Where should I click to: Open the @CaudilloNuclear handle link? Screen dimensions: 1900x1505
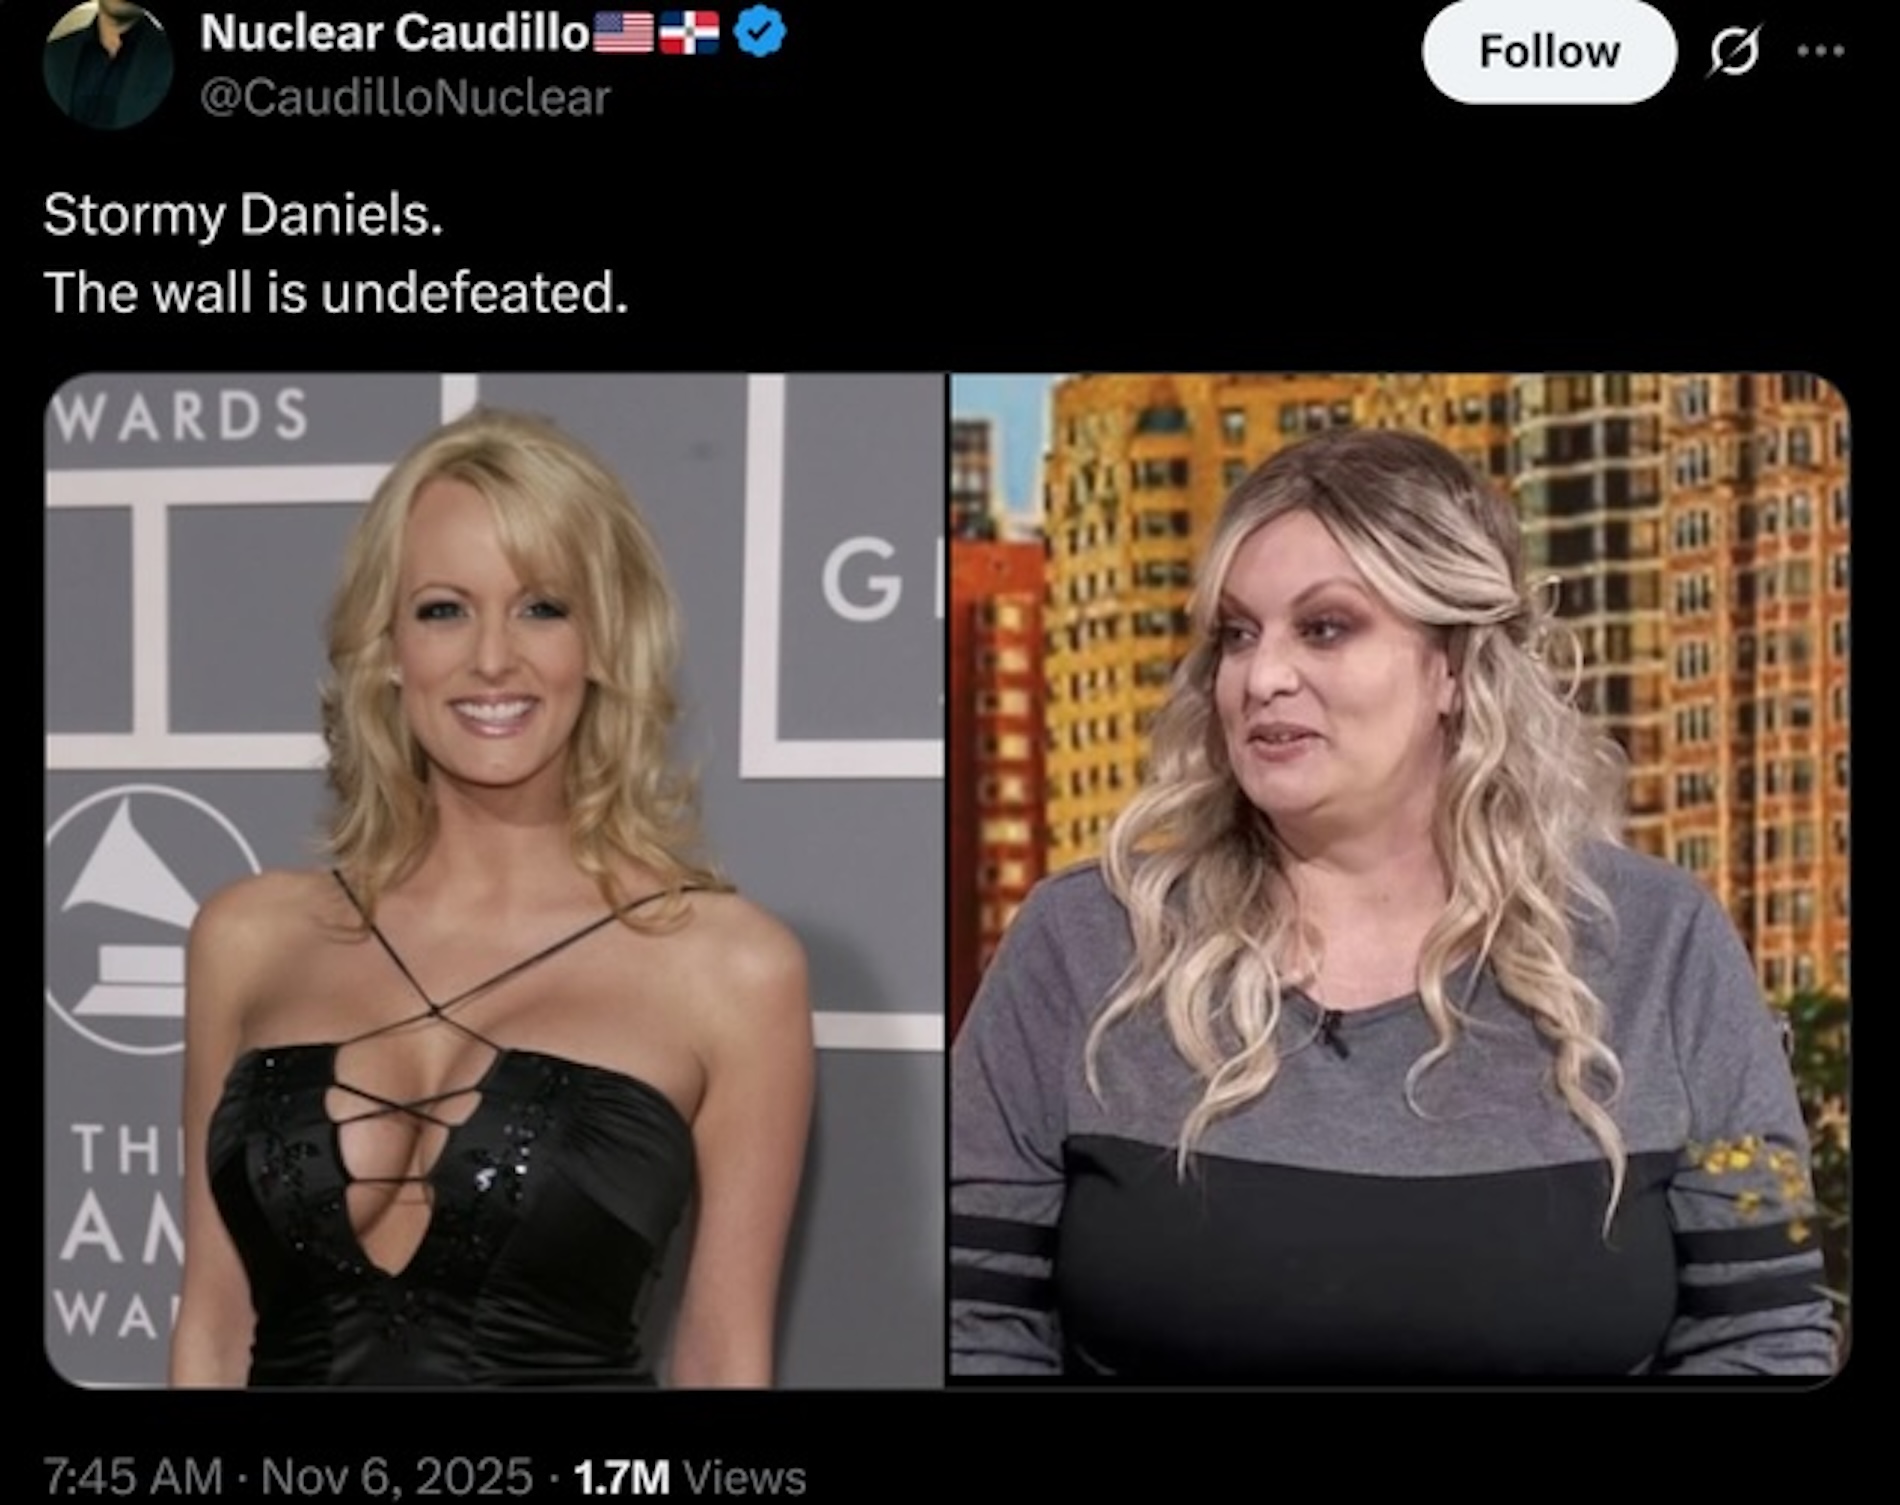(405, 97)
